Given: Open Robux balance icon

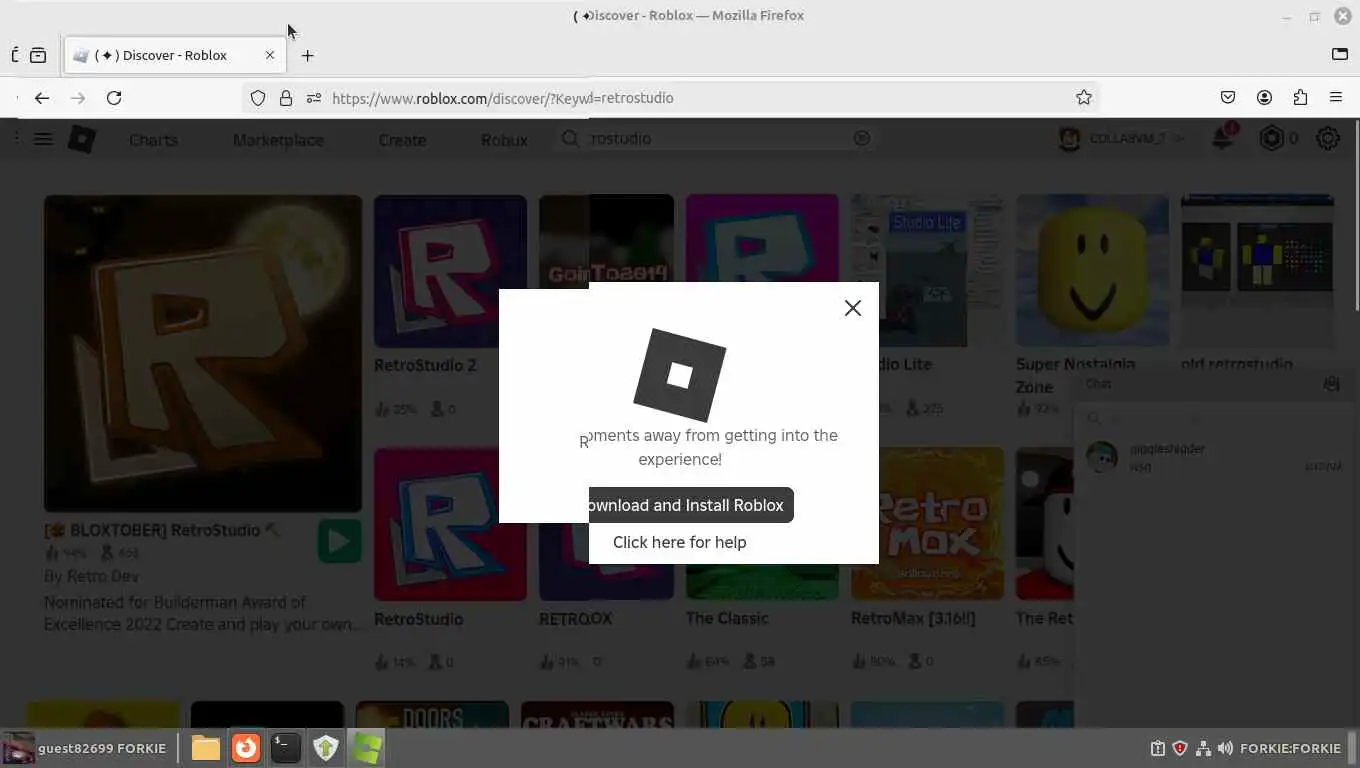Looking at the screenshot, I should (x=1271, y=138).
